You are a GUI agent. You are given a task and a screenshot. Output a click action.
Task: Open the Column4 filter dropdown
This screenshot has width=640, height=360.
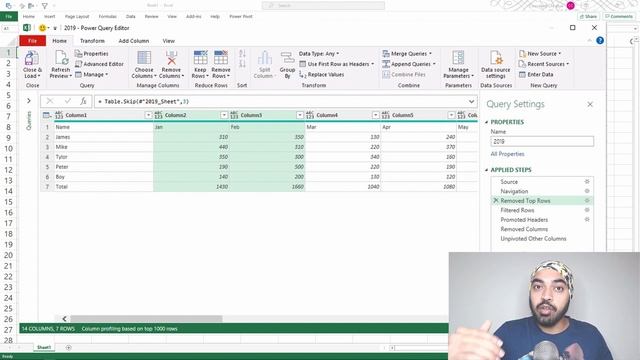[x=375, y=116]
